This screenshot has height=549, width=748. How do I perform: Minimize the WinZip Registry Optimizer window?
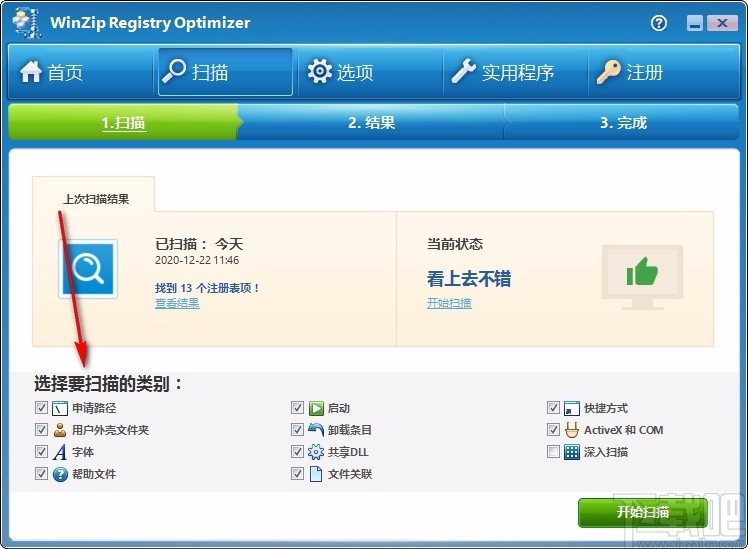695,23
